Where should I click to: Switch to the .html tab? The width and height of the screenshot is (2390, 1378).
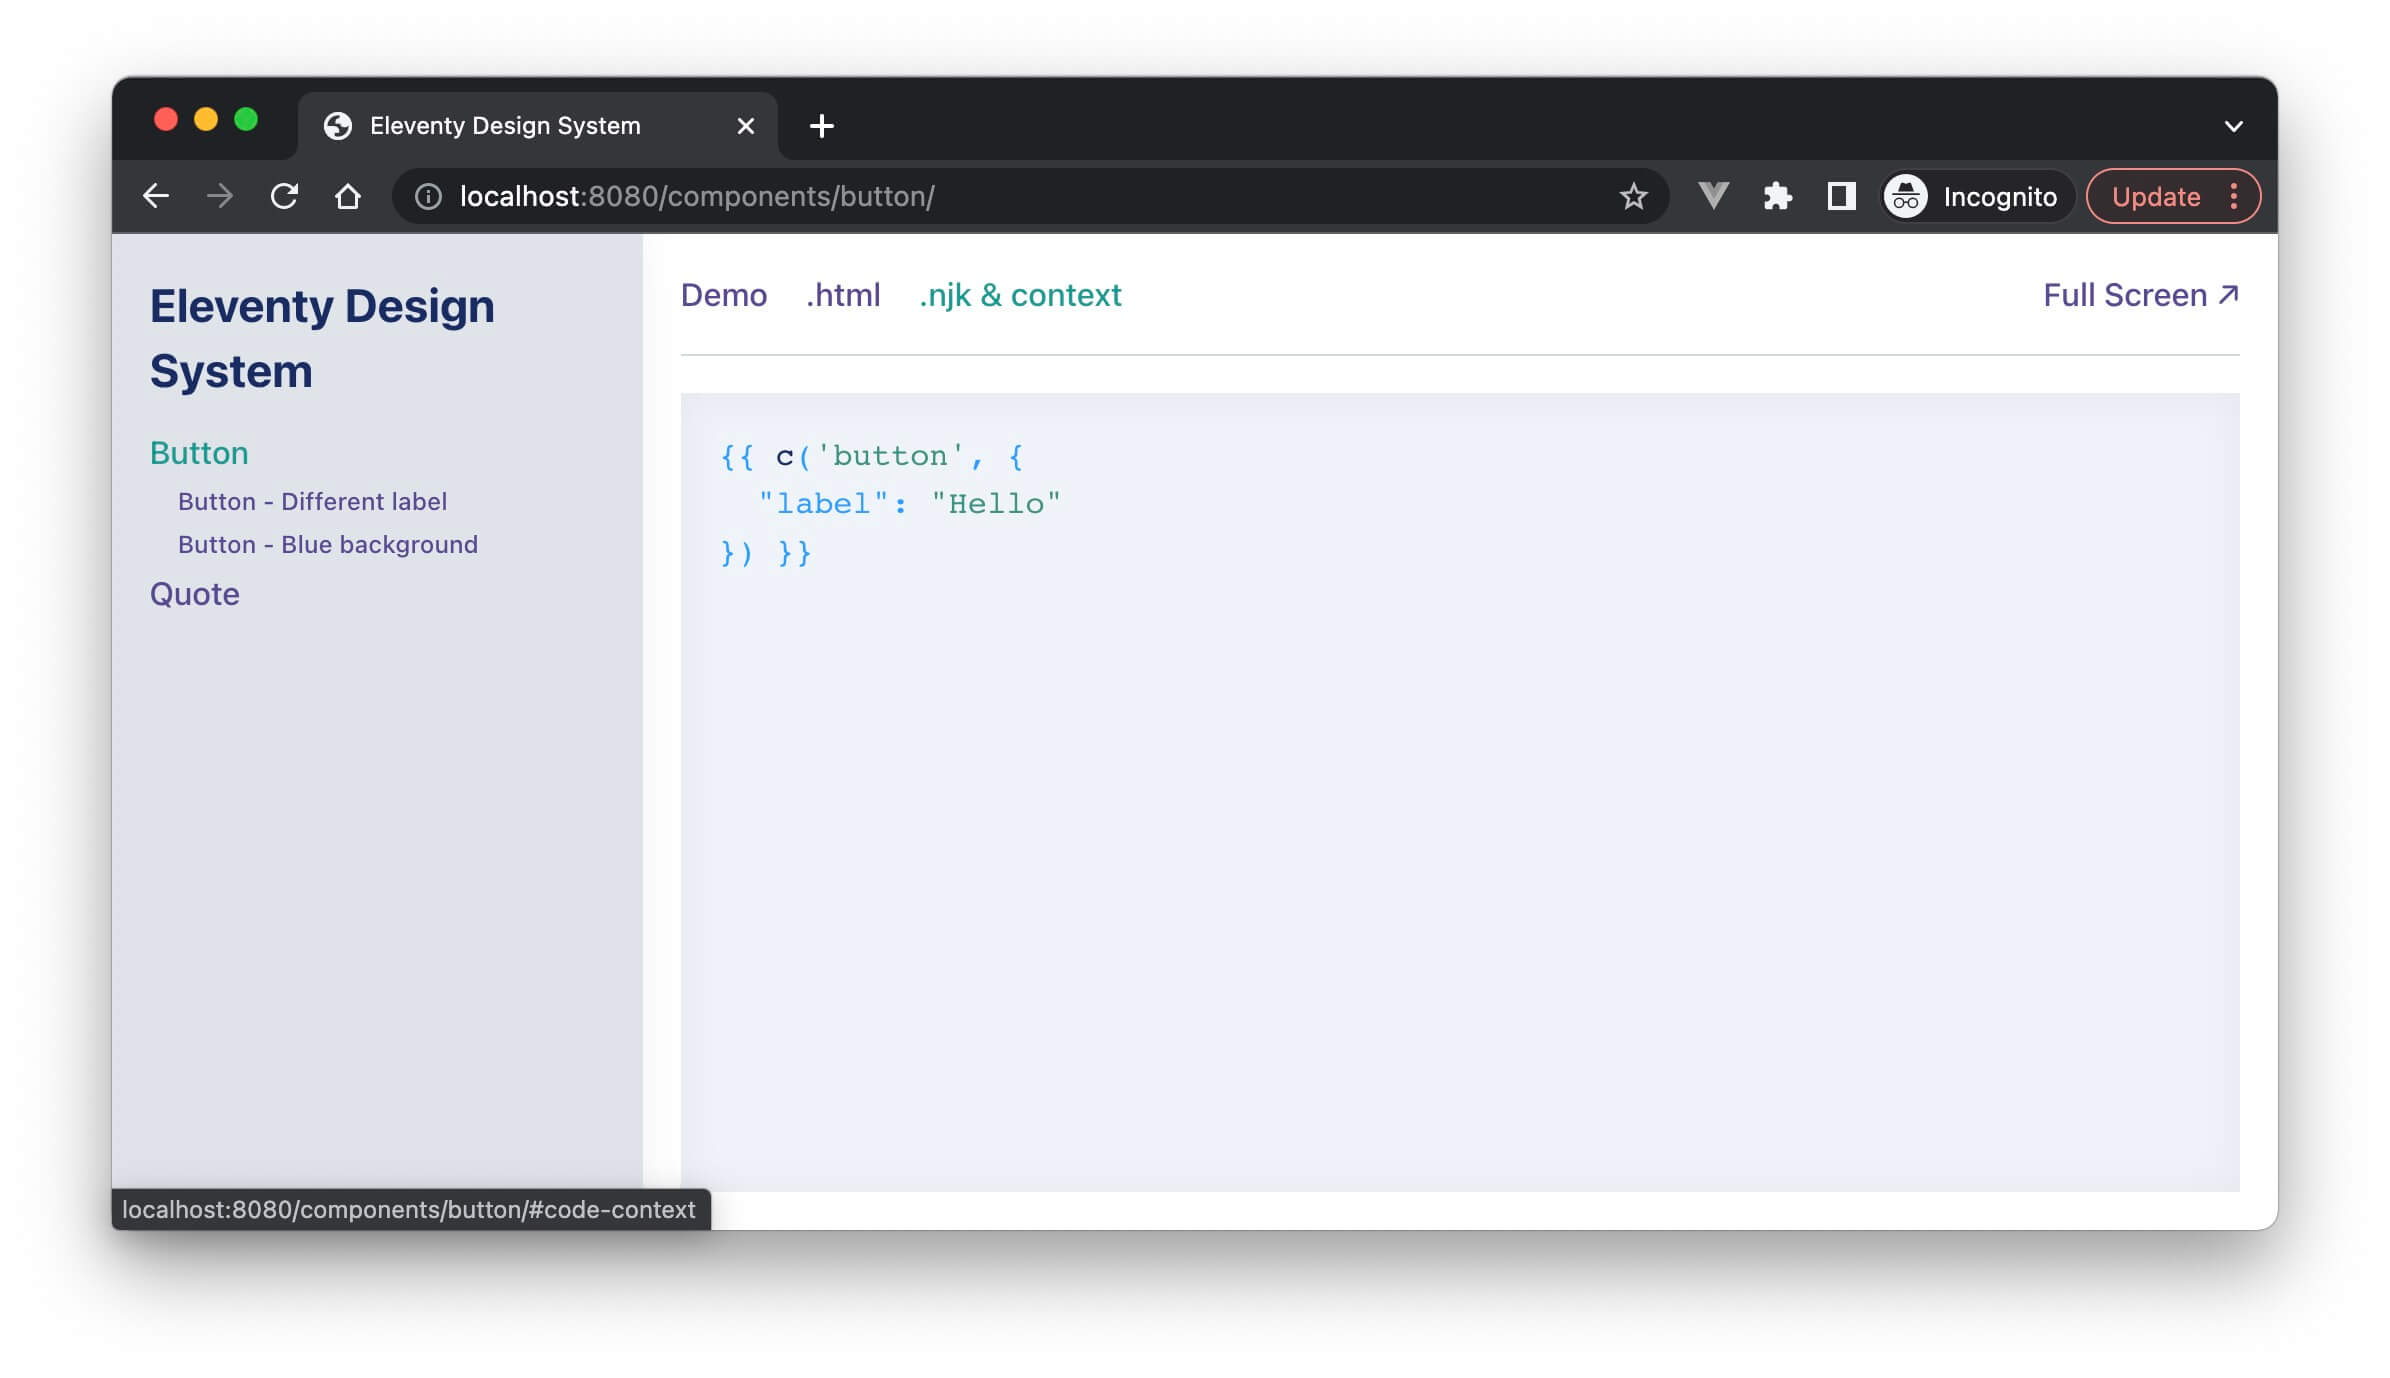[x=843, y=295]
